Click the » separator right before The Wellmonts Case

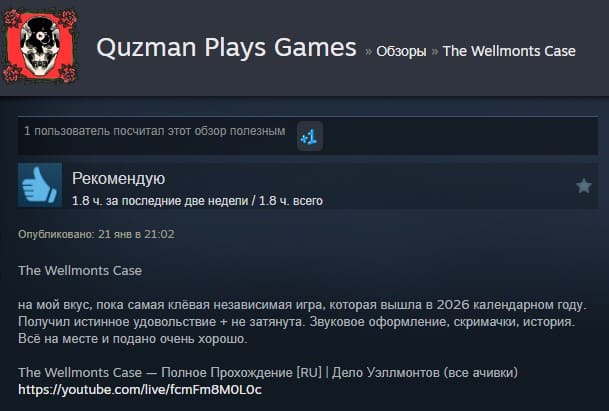(435, 52)
